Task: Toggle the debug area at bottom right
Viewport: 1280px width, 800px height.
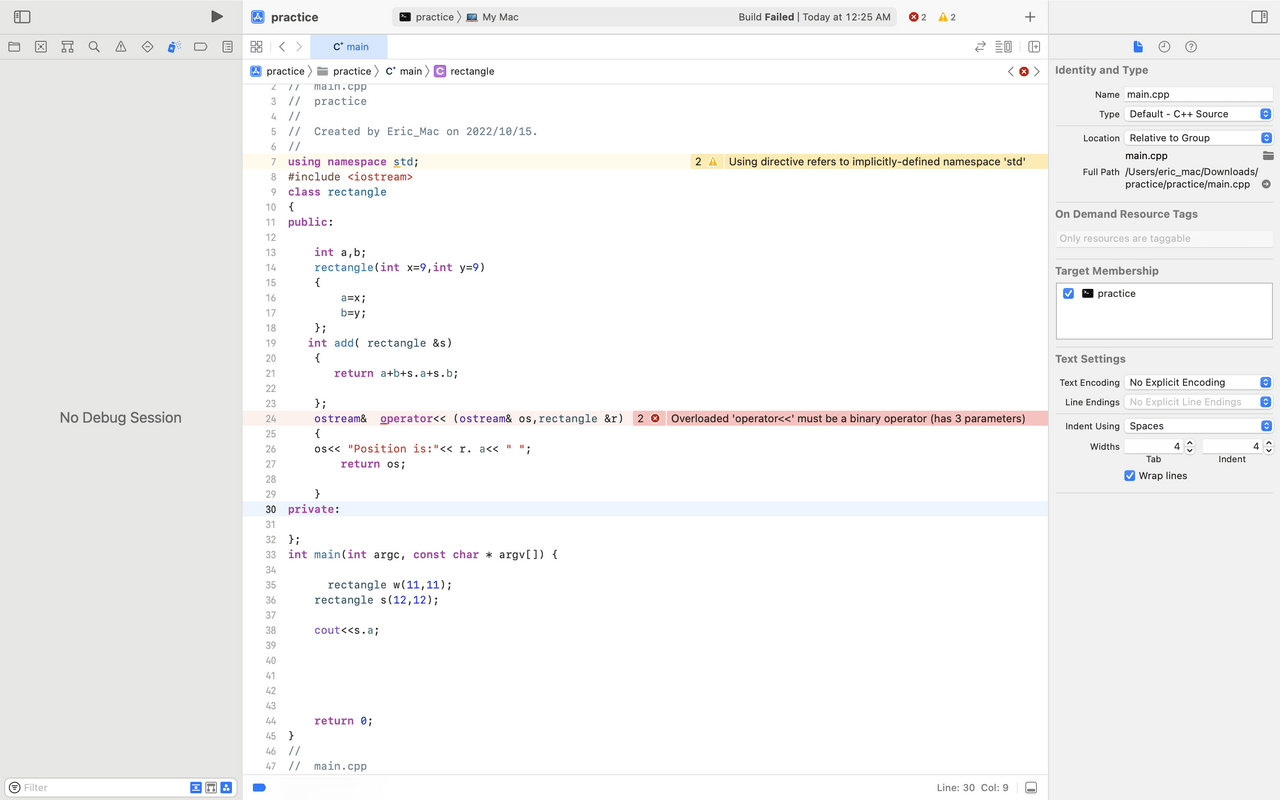Action: 1031,788
